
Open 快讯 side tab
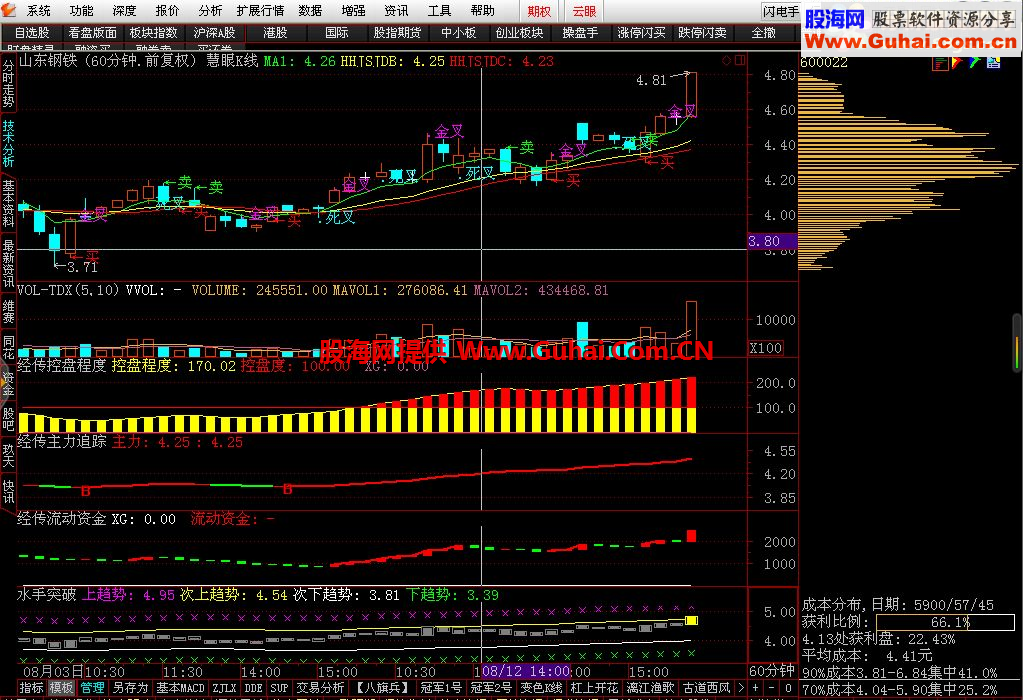8,491
